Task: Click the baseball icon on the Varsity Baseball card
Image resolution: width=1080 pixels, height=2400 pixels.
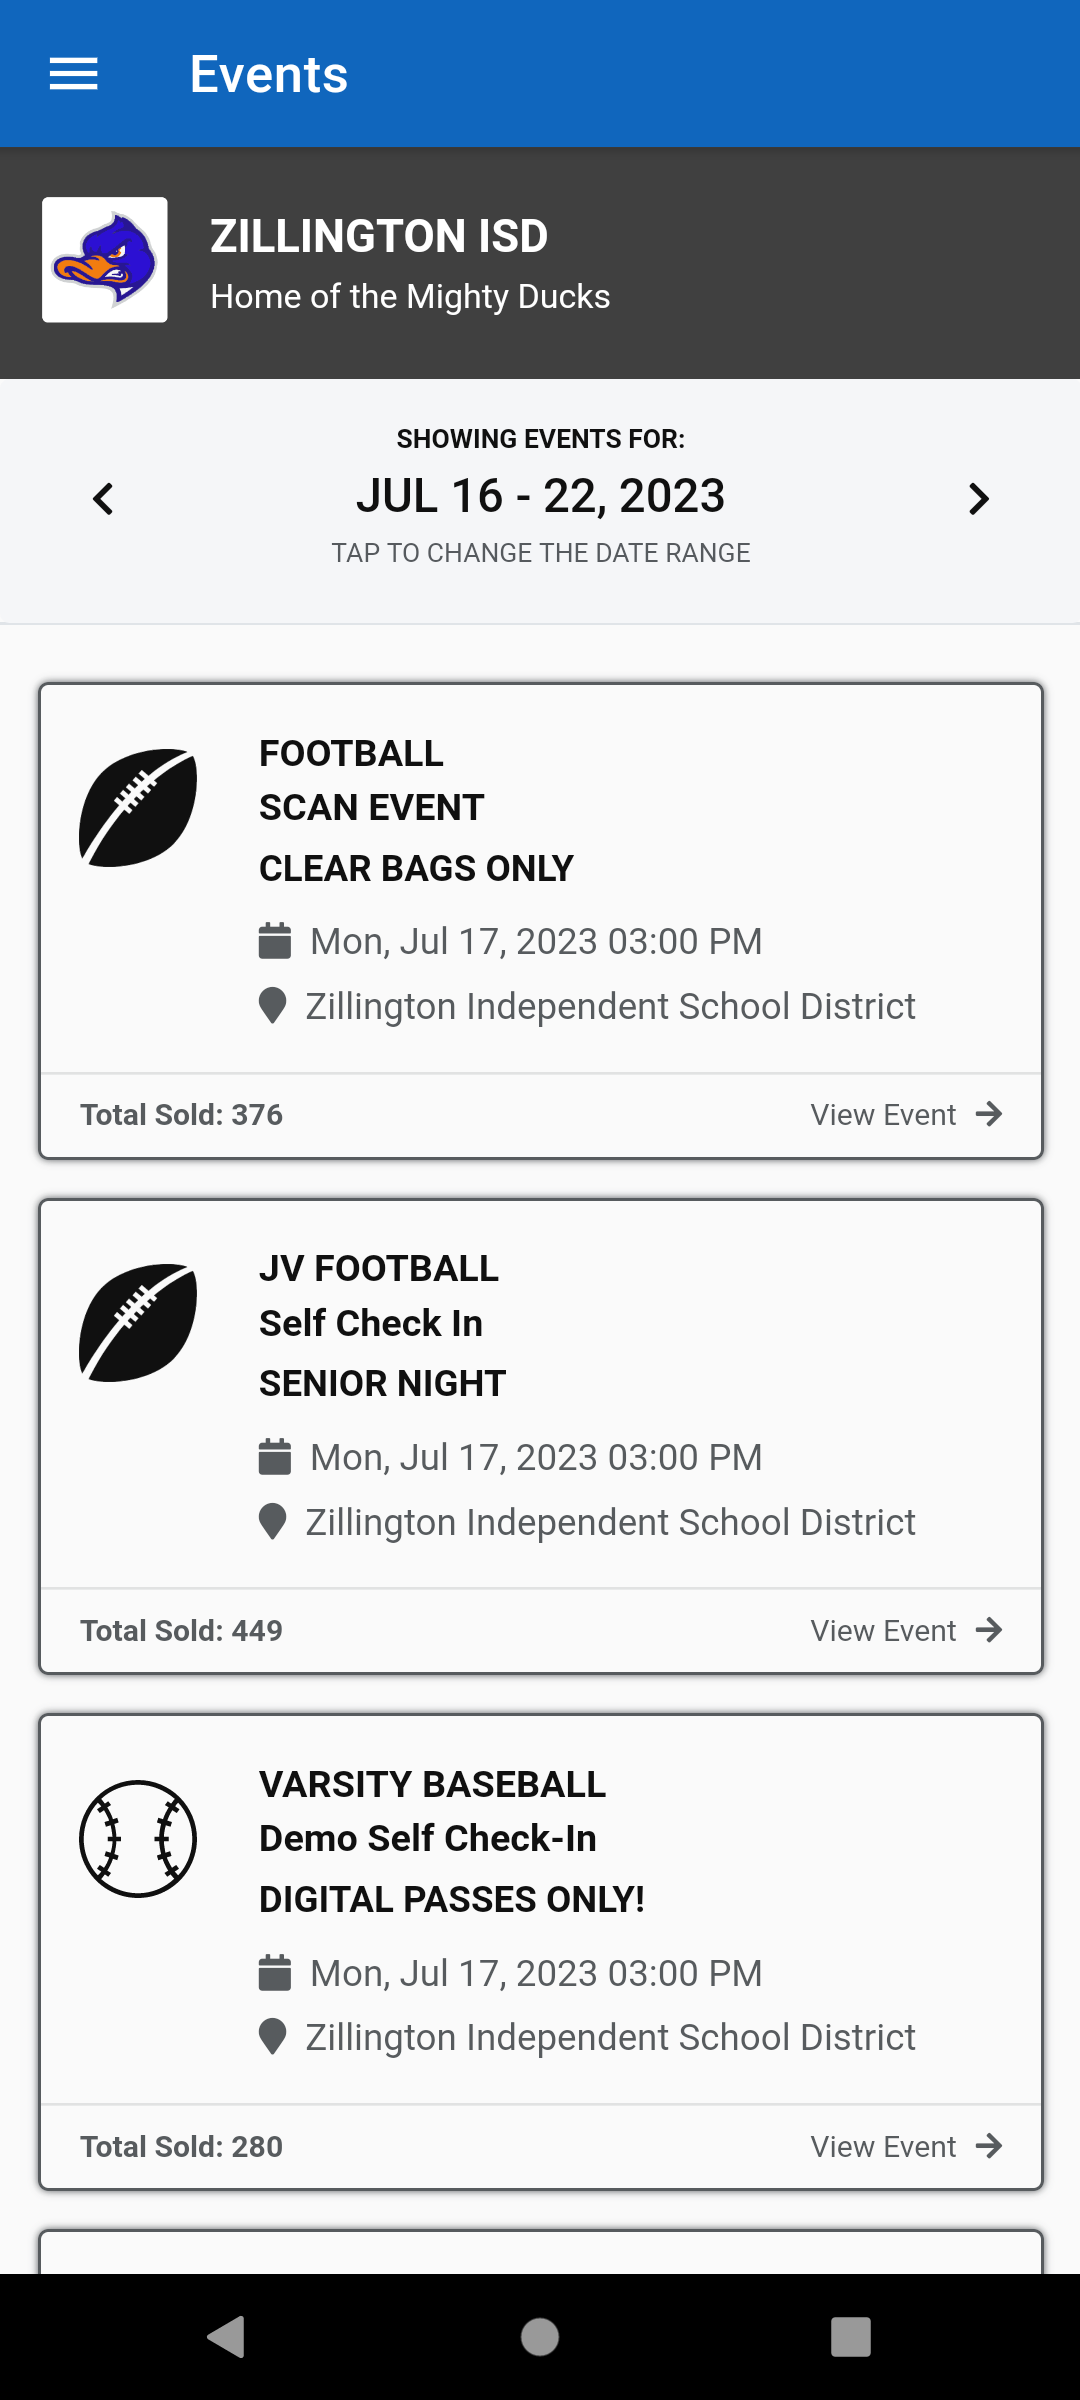Action: [x=138, y=1839]
